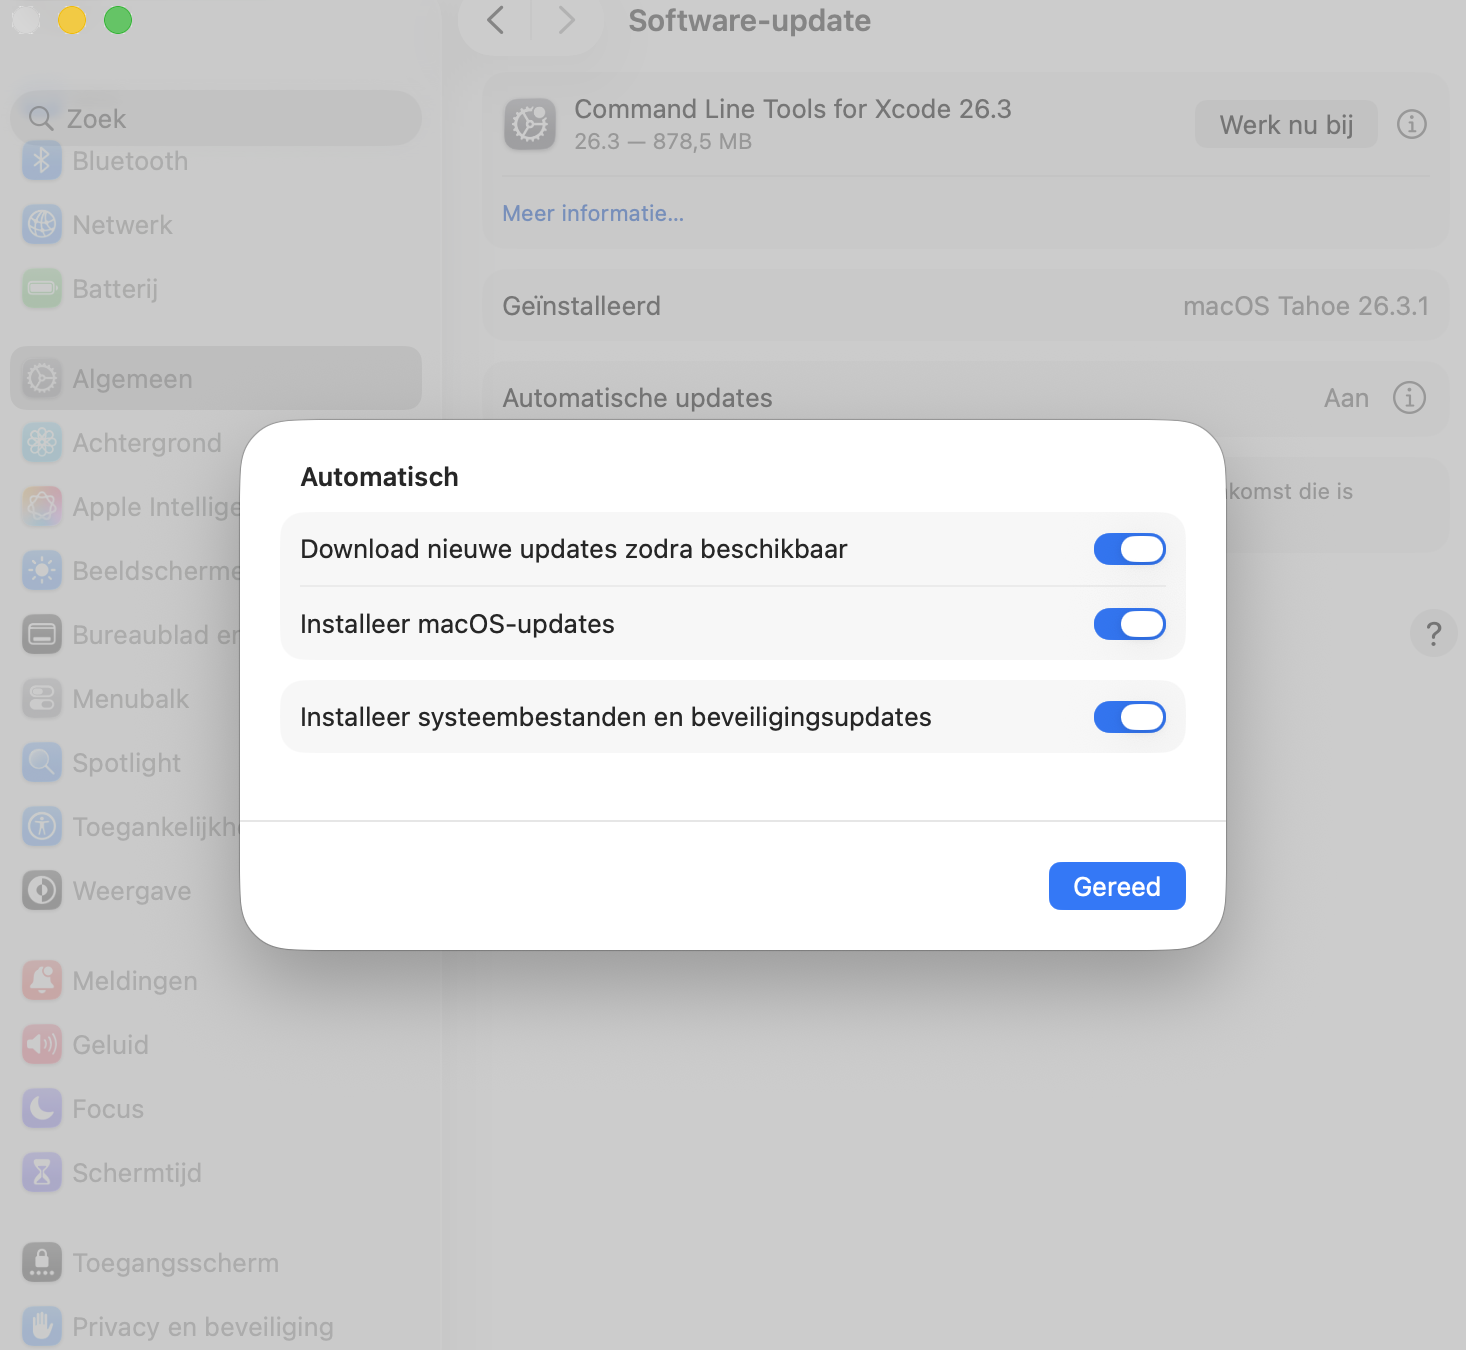Click the Zoek search field
1466x1350 pixels.
click(215, 117)
